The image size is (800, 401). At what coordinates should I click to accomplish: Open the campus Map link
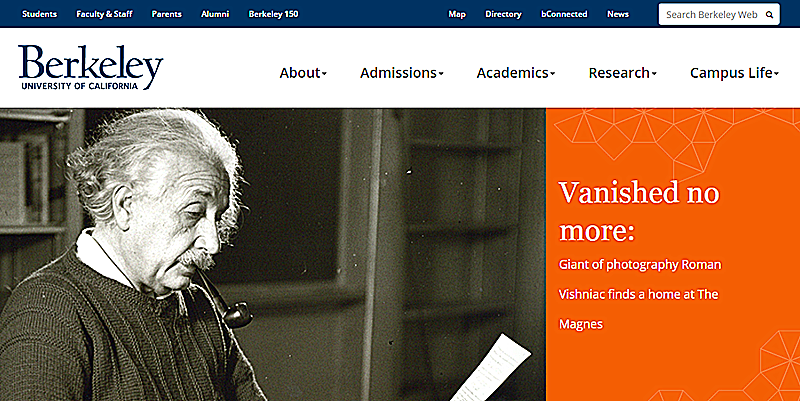pyautogui.click(x=457, y=14)
